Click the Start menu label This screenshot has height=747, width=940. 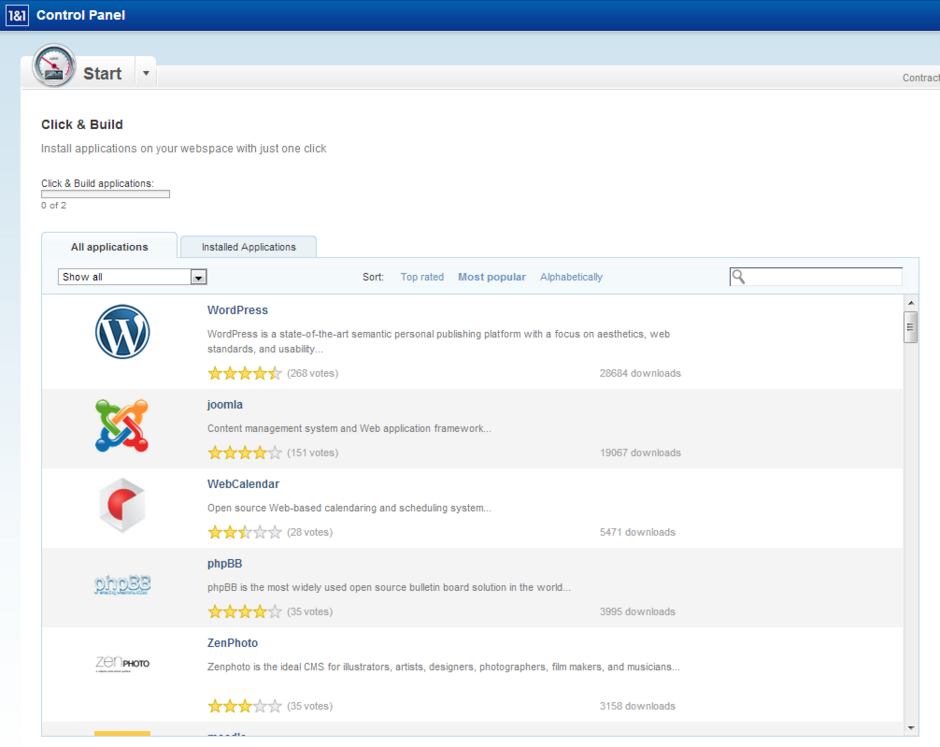(102, 74)
